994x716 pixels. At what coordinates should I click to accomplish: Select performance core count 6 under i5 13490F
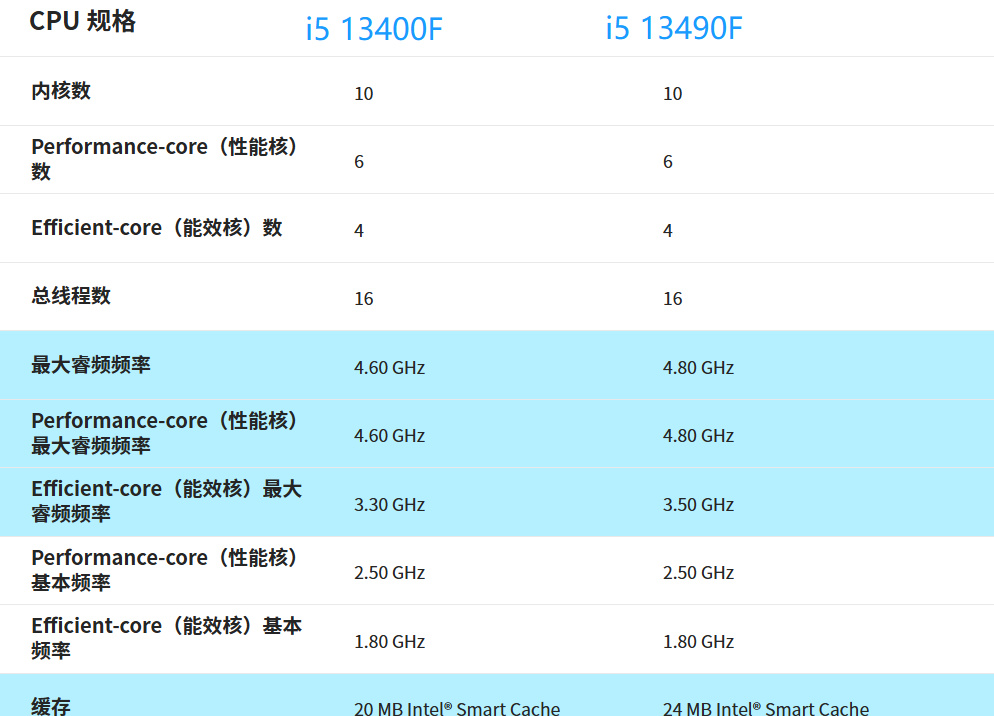pyautogui.click(x=668, y=162)
